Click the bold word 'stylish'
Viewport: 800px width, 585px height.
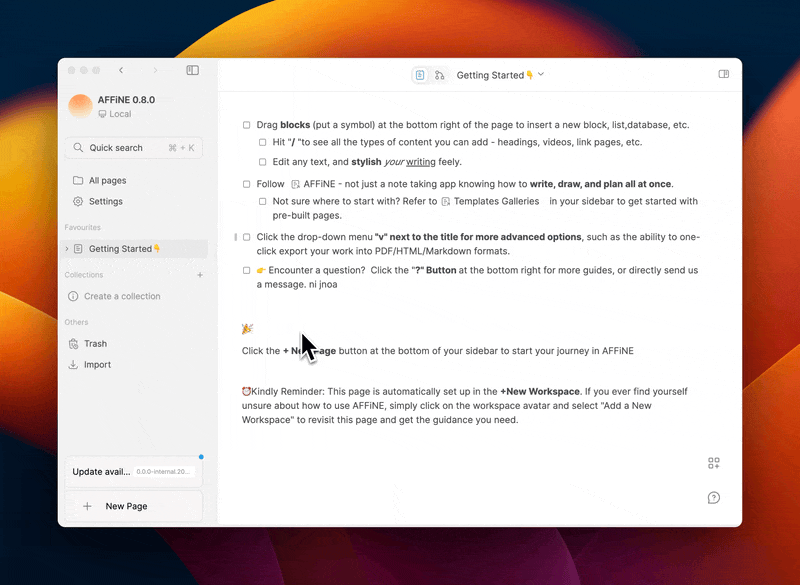[x=366, y=162]
